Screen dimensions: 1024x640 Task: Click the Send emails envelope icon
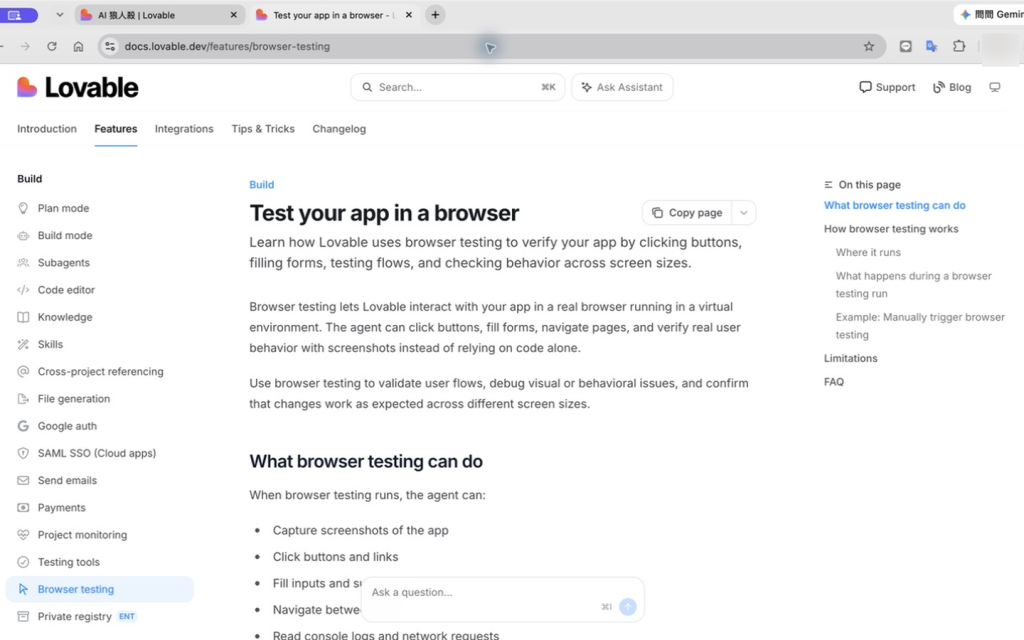click(23, 481)
